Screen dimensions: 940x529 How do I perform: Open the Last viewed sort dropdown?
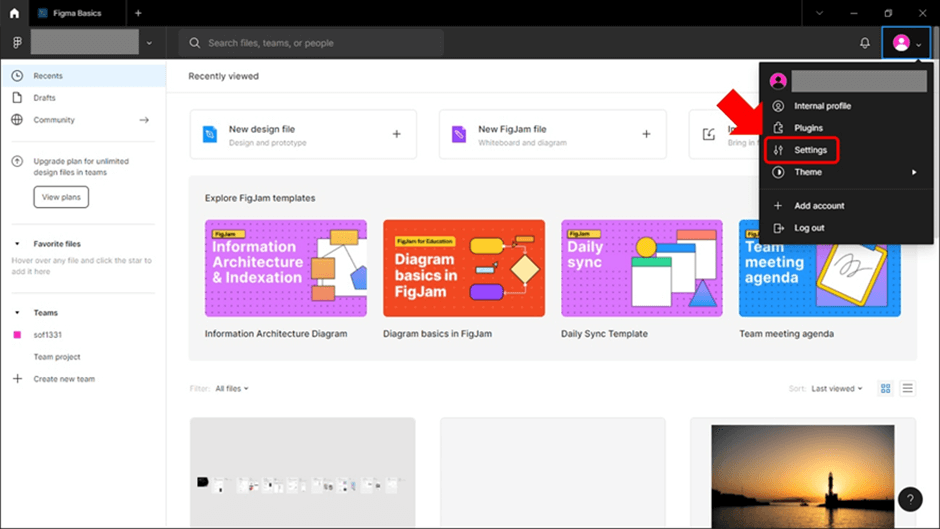[837, 389]
